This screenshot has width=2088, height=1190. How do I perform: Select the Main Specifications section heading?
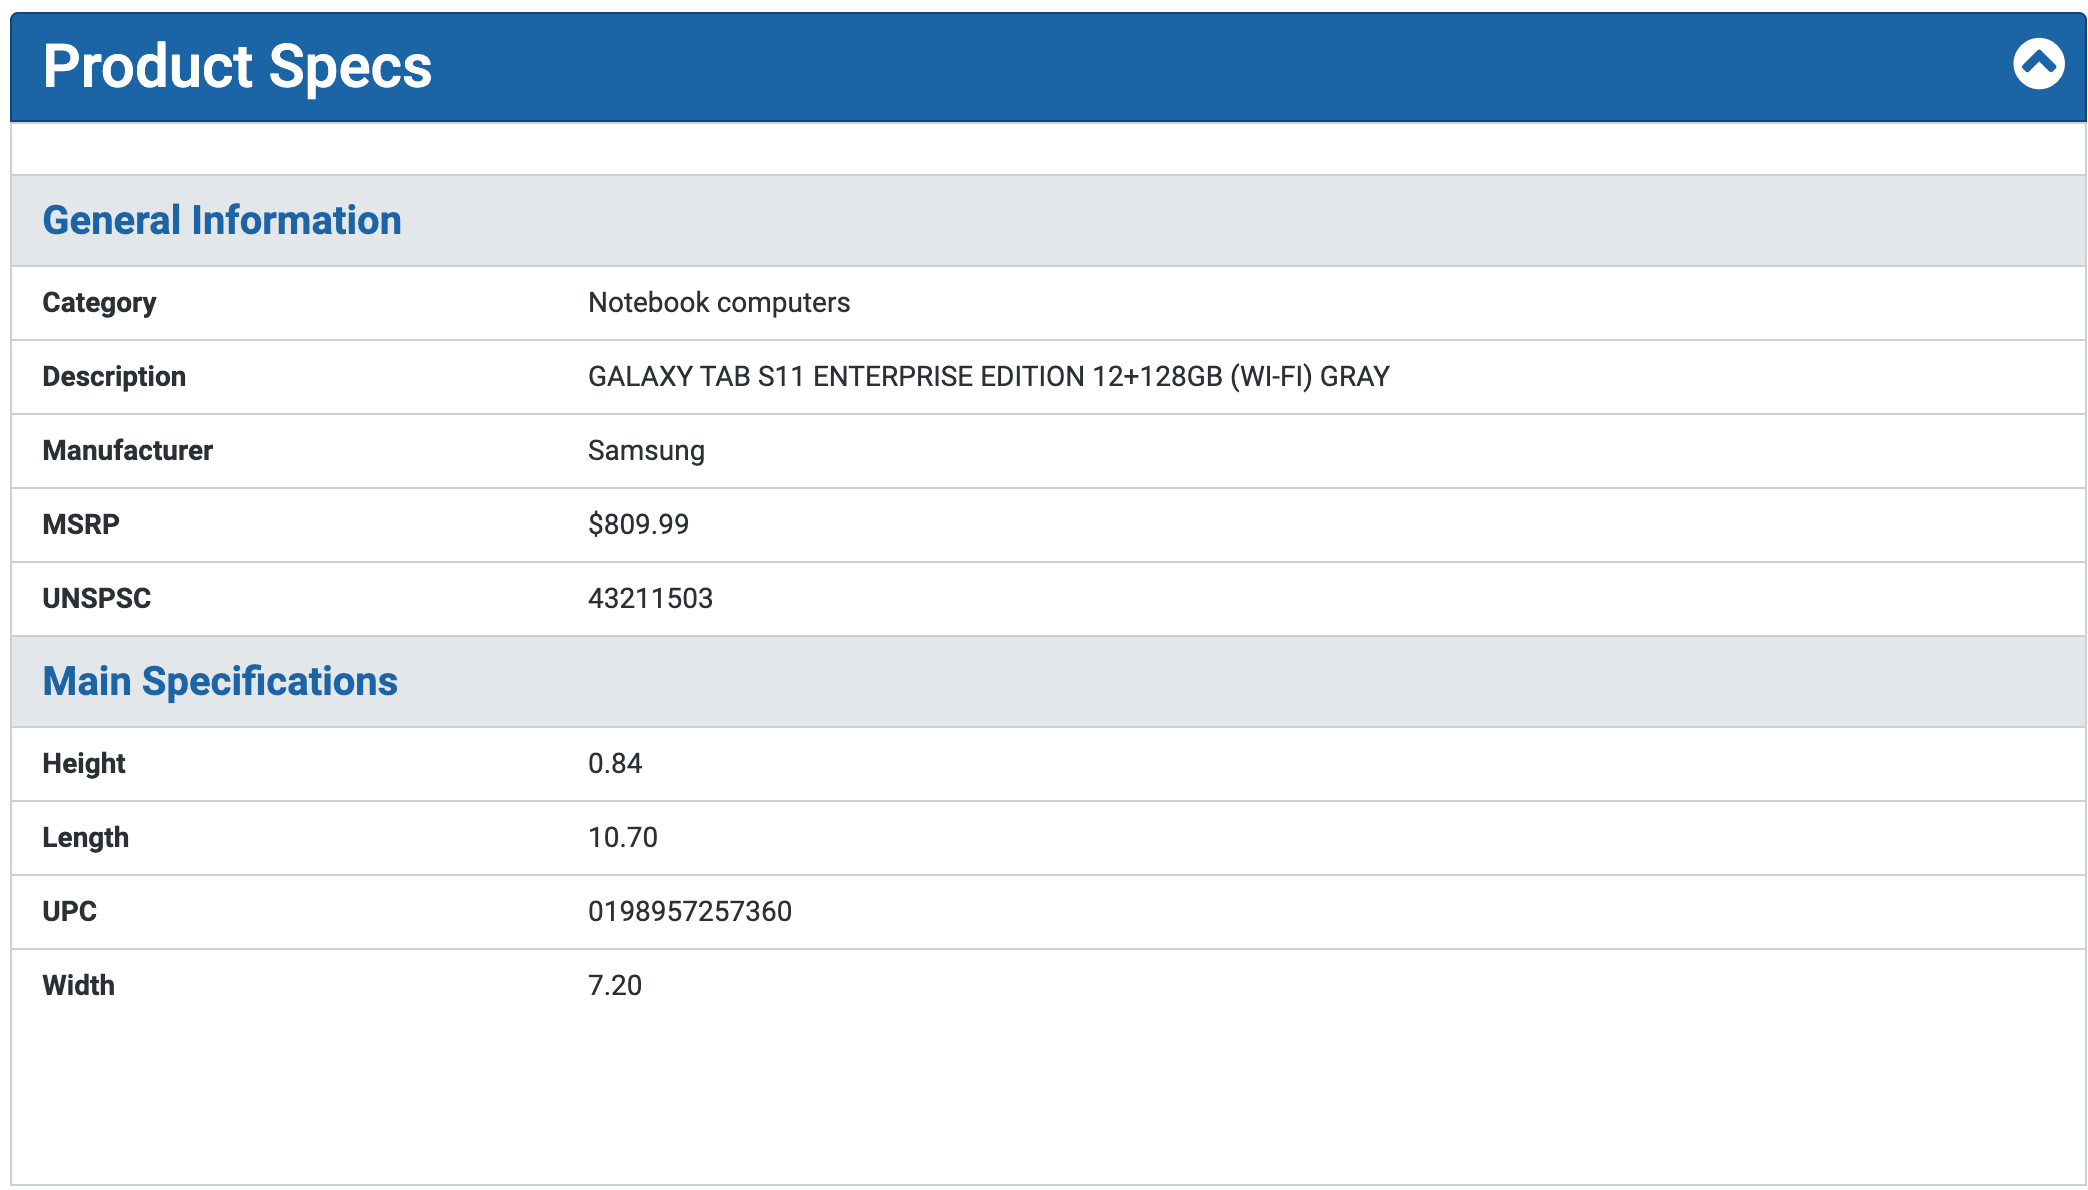point(219,681)
